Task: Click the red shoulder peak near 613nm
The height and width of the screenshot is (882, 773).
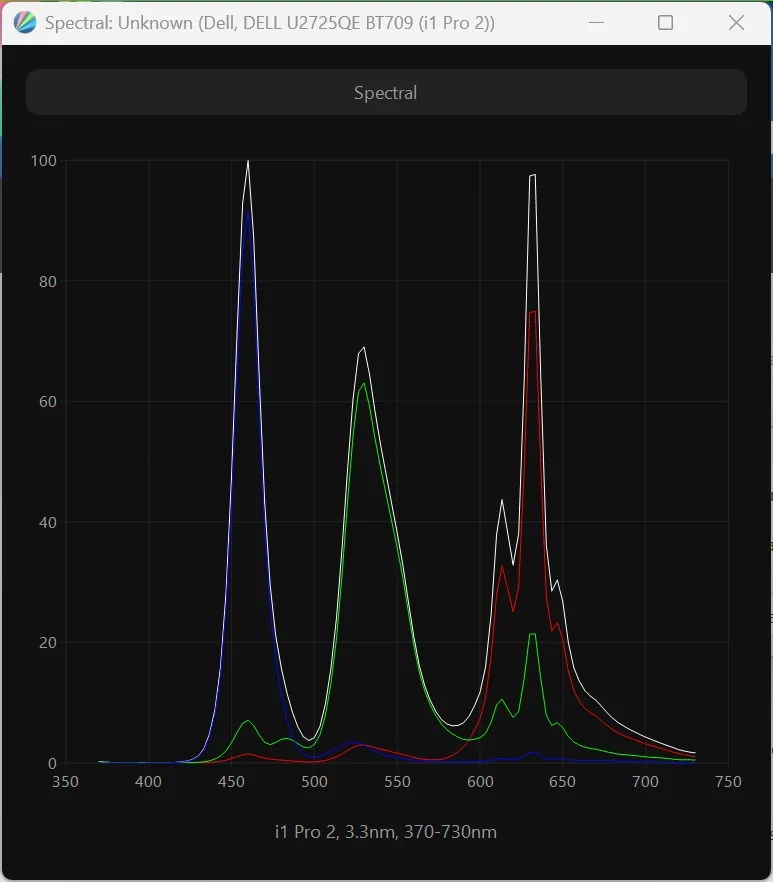Action: (x=502, y=566)
